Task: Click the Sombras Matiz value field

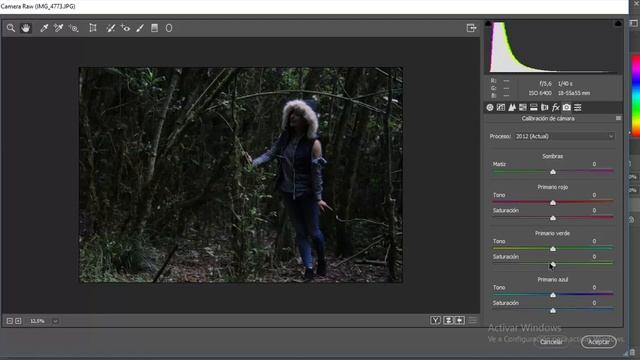Action: [x=594, y=164]
